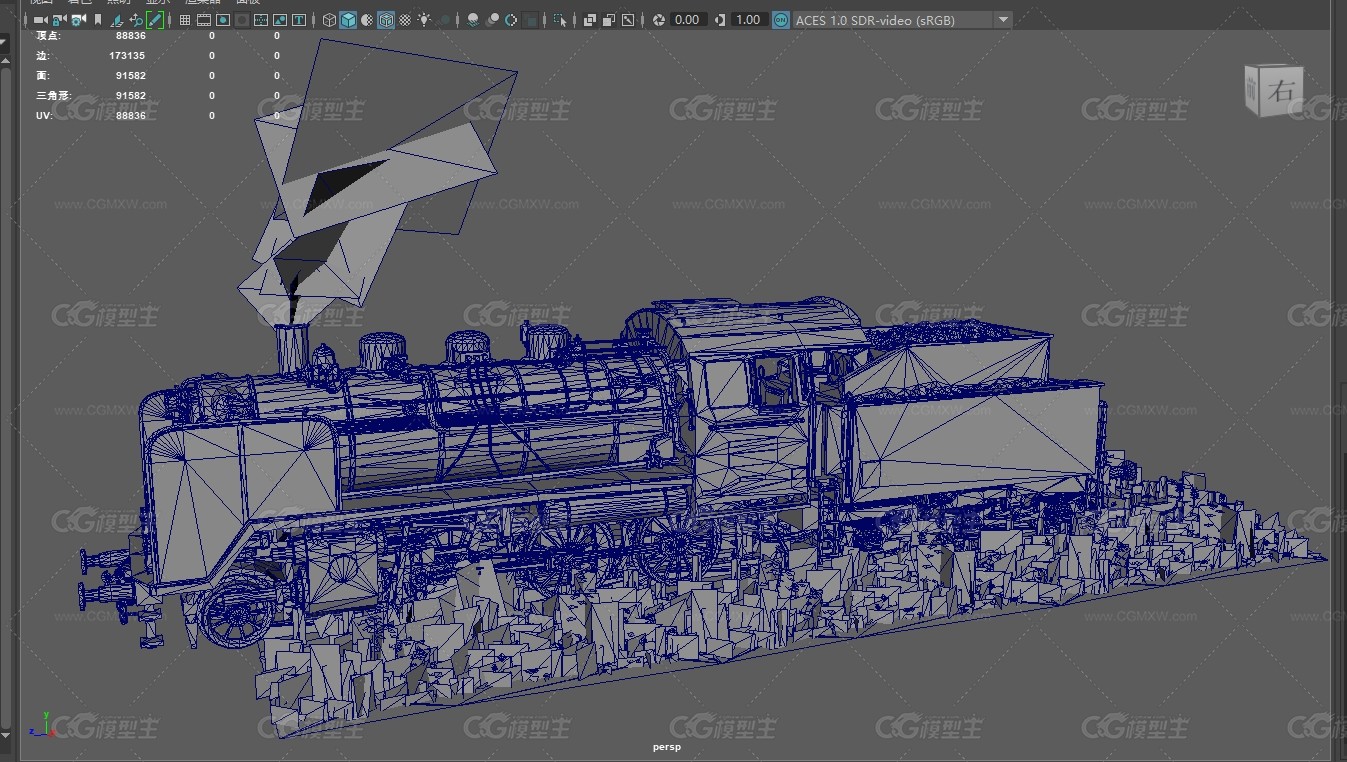This screenshot has height=762, width=1347.
Task: Toggle the View Transform ON button
Action: [x=780, y=20]
